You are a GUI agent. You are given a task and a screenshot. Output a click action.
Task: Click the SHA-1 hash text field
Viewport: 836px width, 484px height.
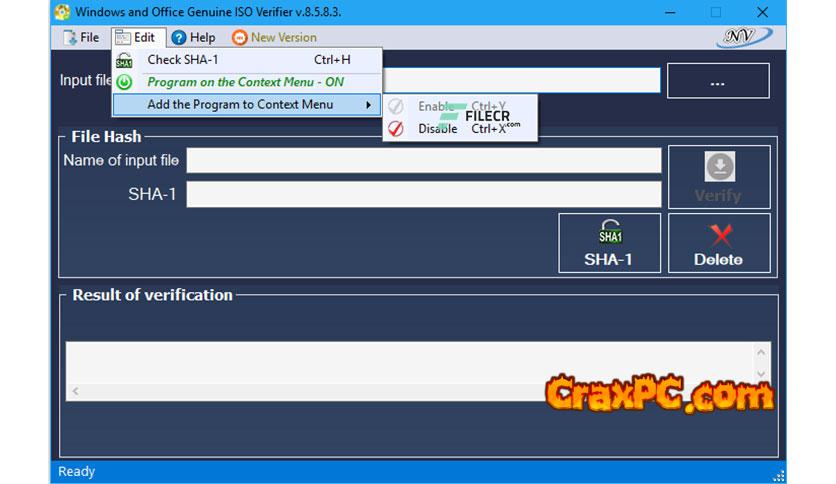coord(424,194)
